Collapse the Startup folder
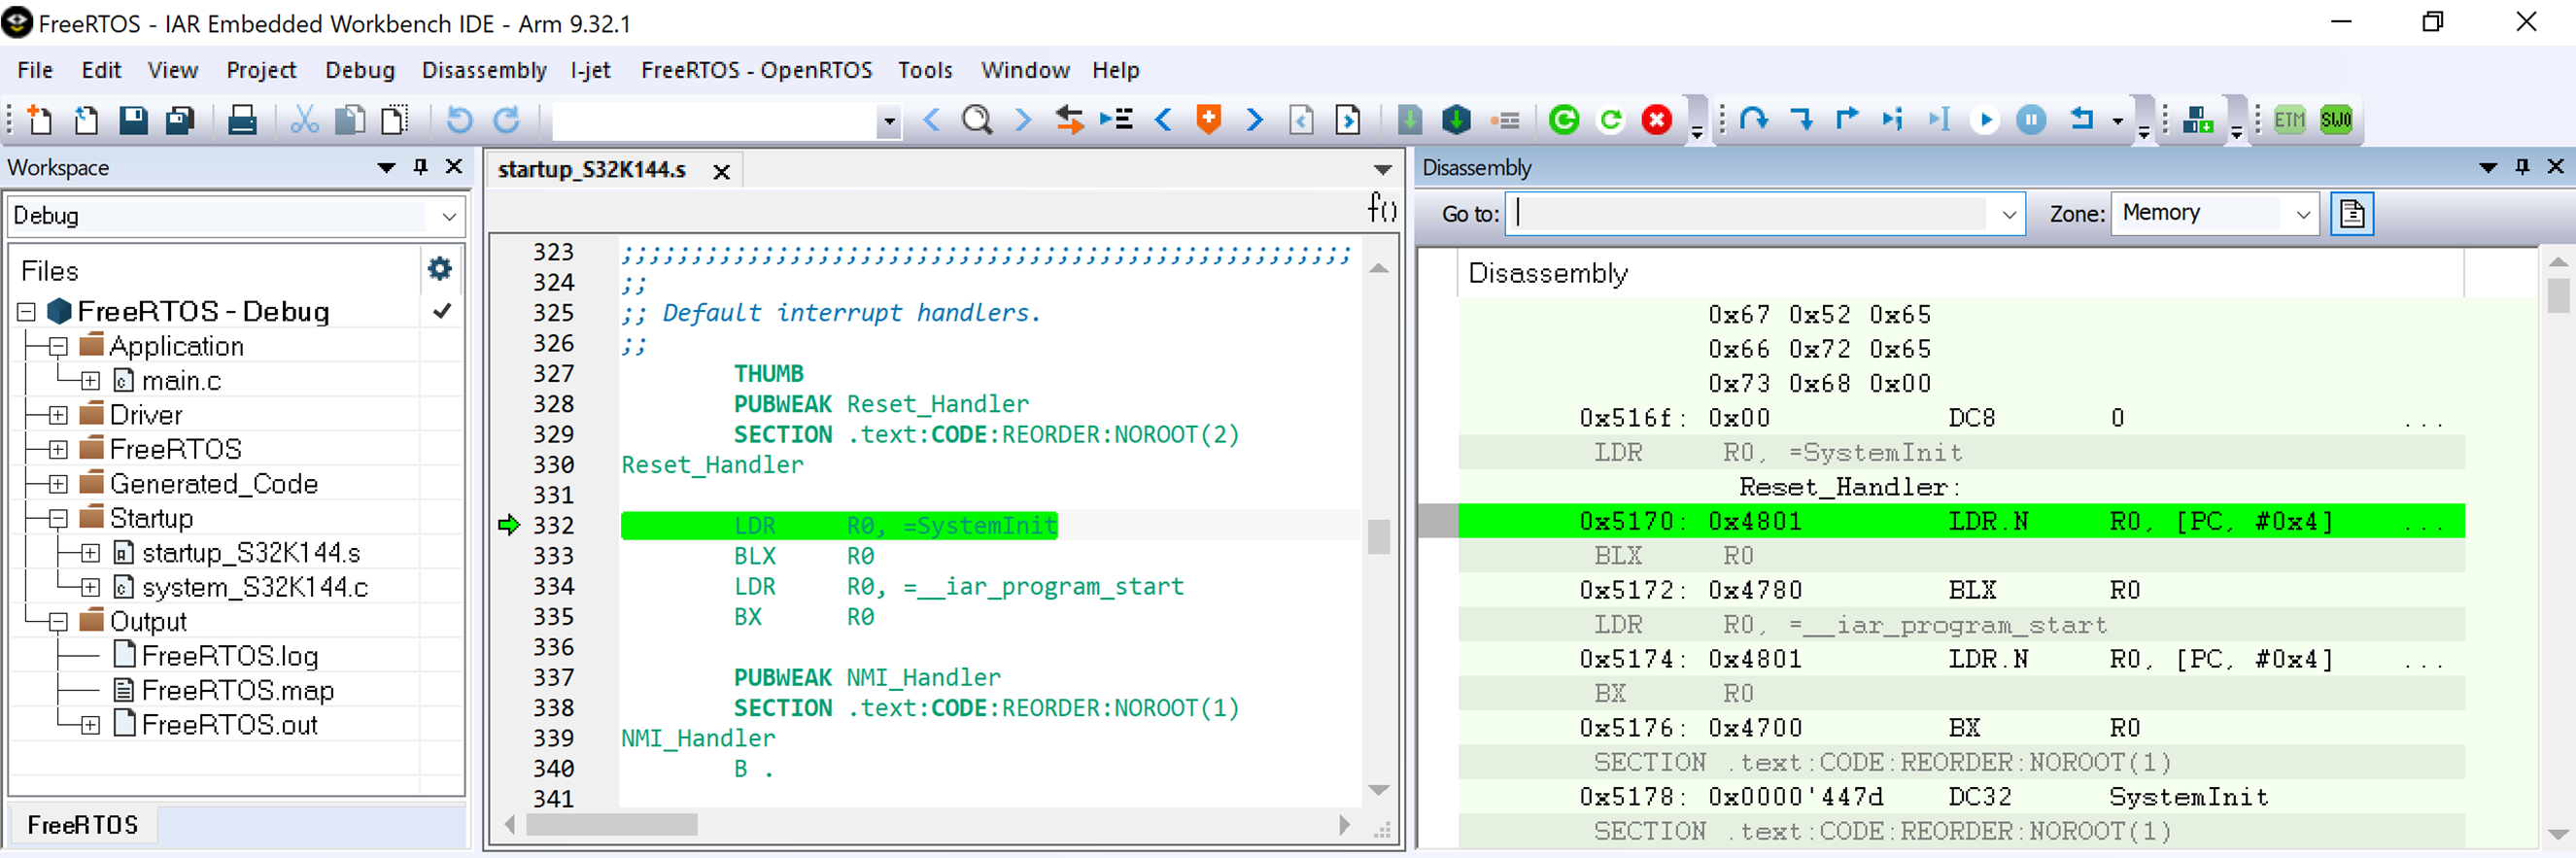The width and height of the screenshot is (2576, 858). (58, 519)
